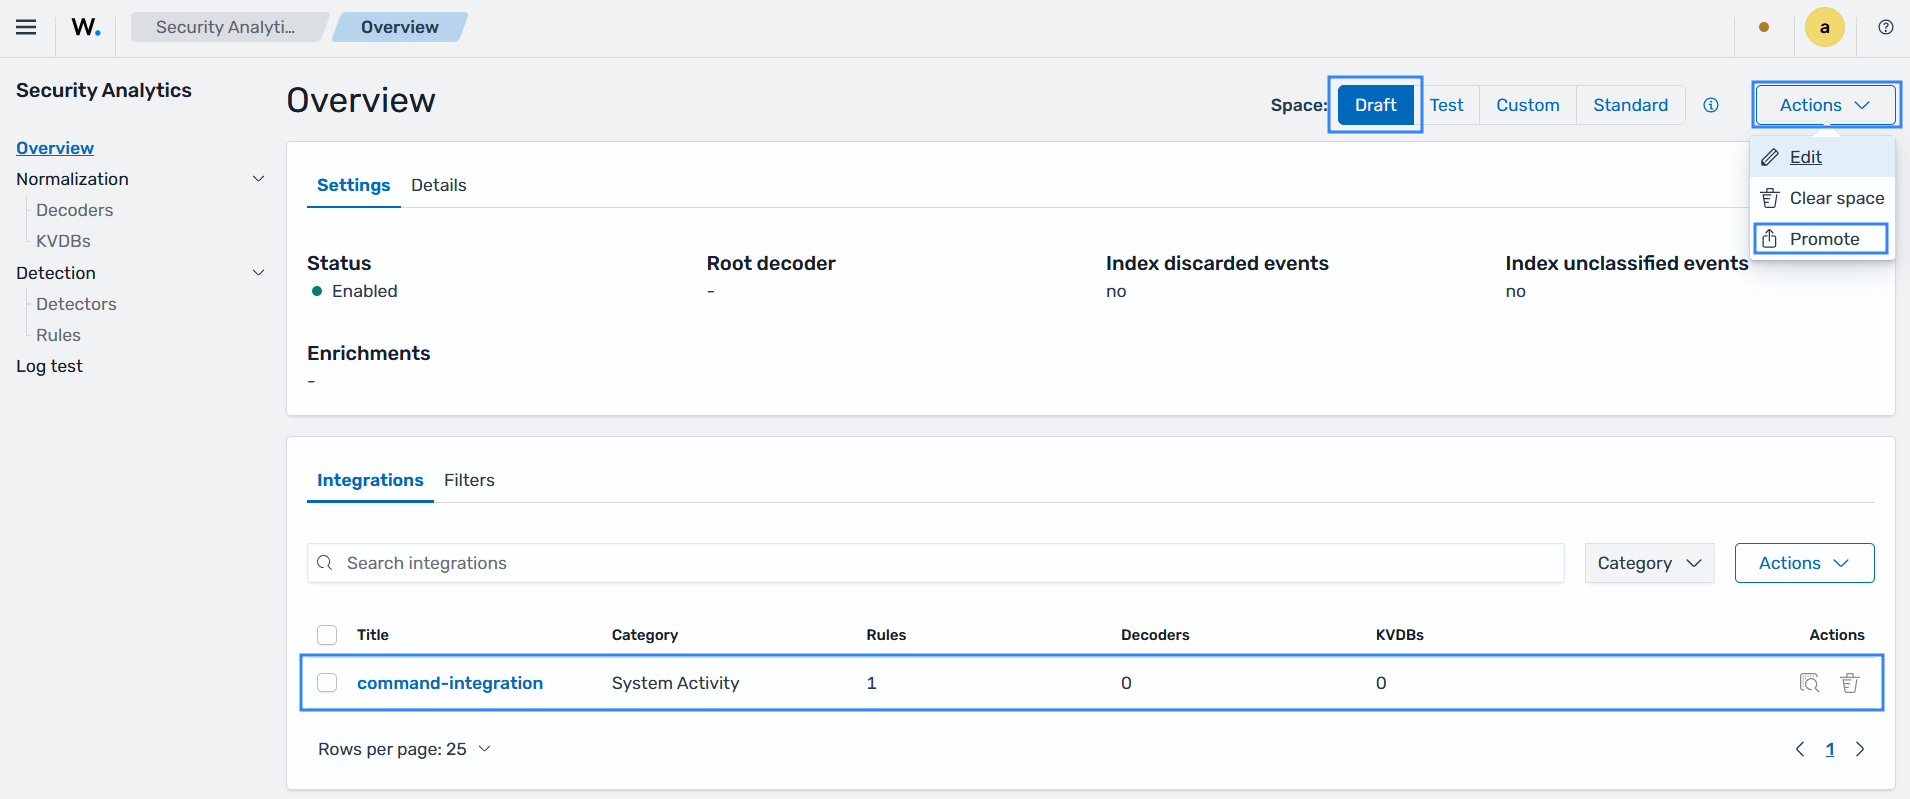Open the hamburger navigation menu
The width and height of the screenshot is (1910, 799).
[26, 27]
